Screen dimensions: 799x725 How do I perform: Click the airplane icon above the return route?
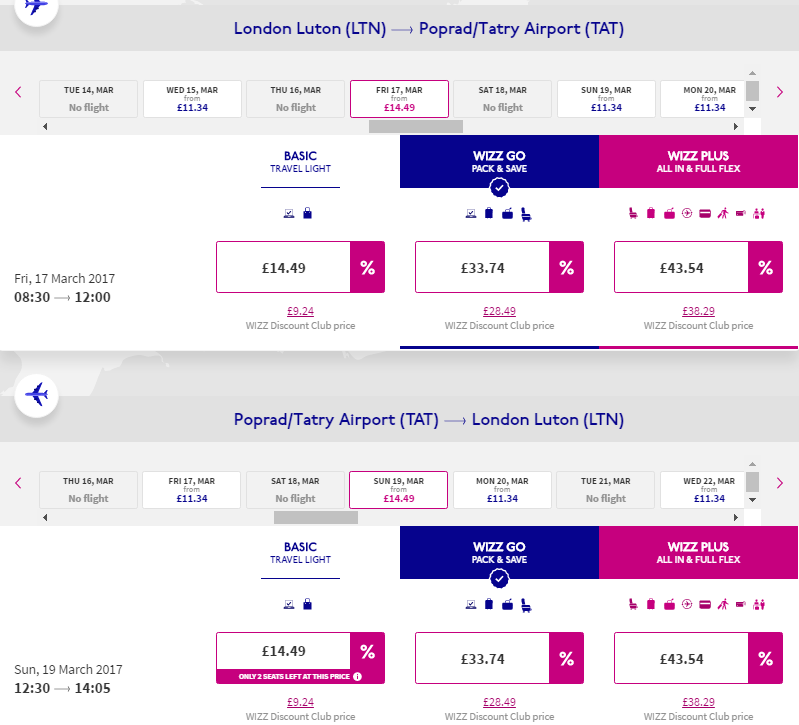pos(37,394)
